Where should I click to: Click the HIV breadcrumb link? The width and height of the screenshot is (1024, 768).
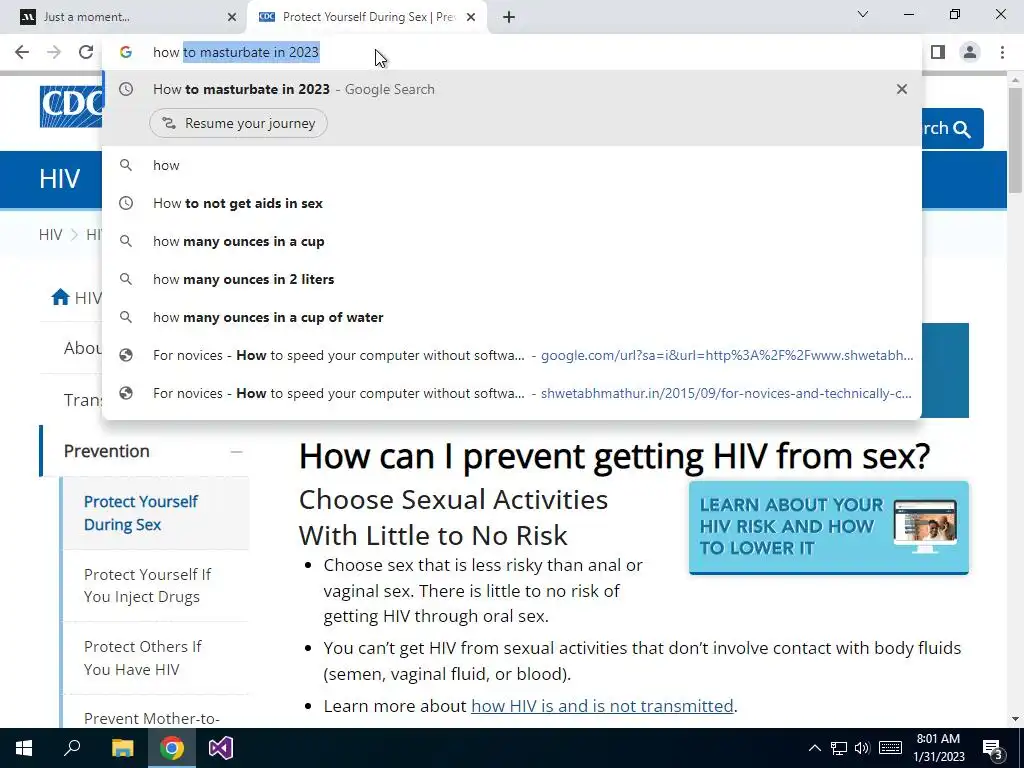tap(50, 234)
